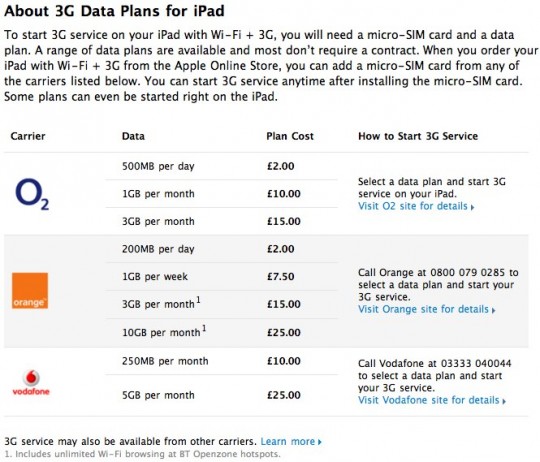Click the 'Plan Cost' column header
The image size is (540, 462).
290,136
